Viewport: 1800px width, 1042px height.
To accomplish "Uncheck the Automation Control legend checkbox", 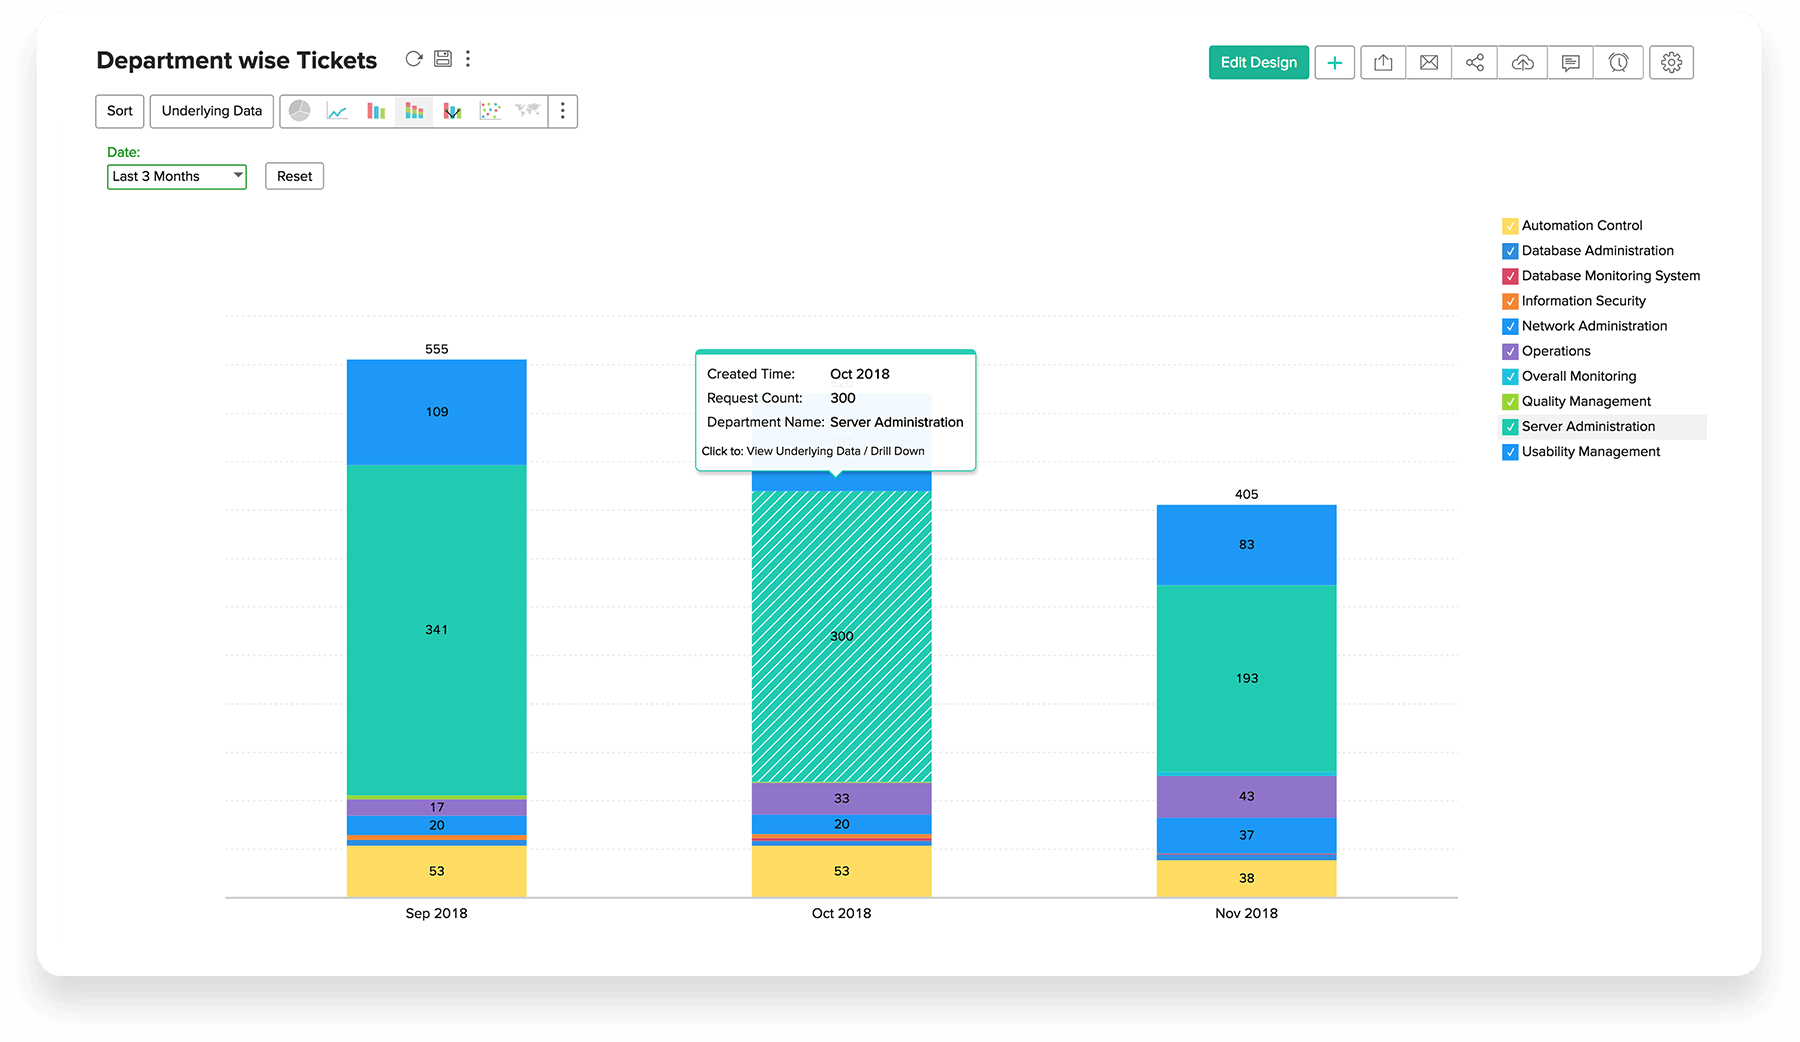I will pos(1510,226).
